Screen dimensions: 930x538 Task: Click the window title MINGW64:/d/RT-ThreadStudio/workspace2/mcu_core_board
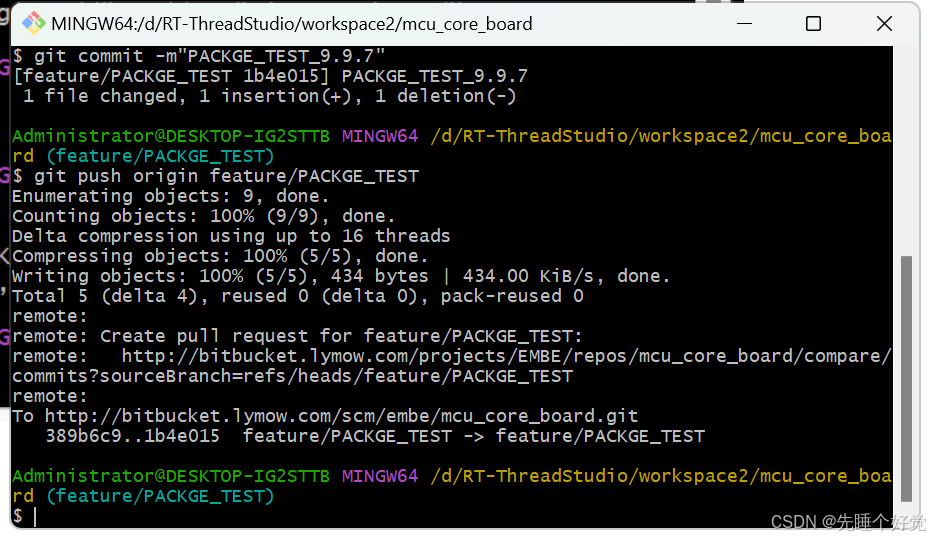(x=292, y=24)
